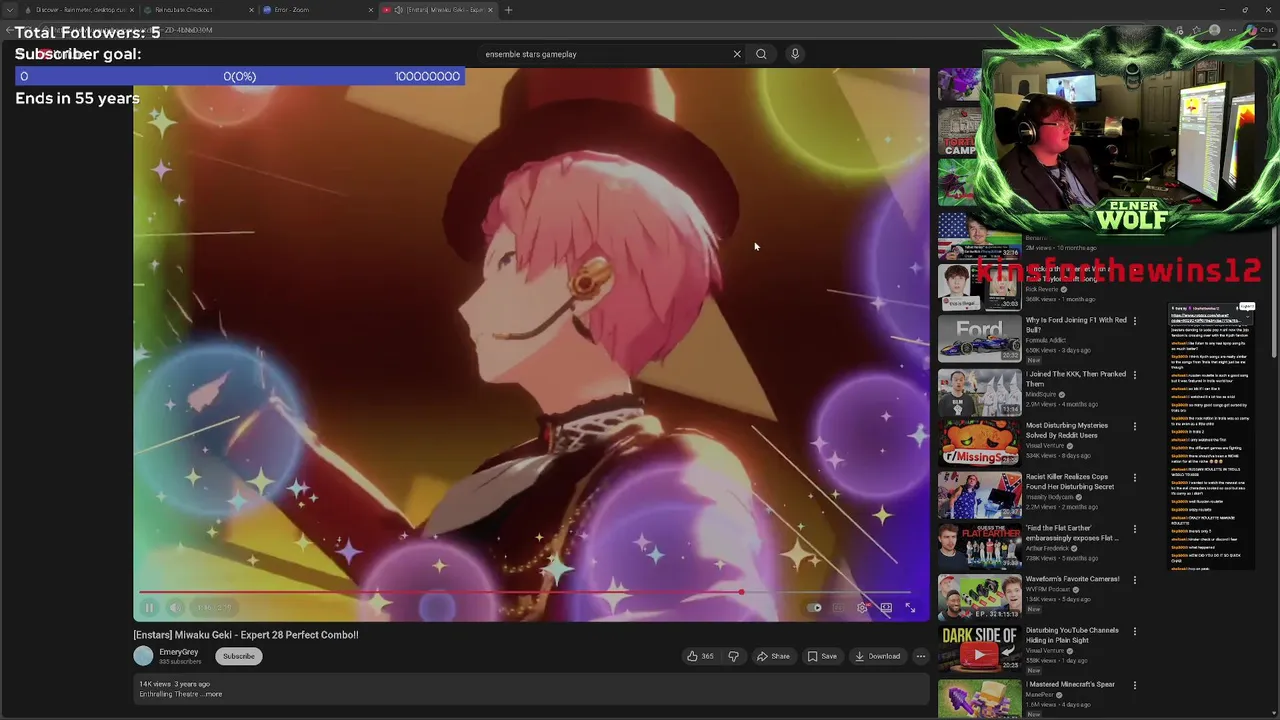Open the Formula Addict channel name

point(1046,340)
